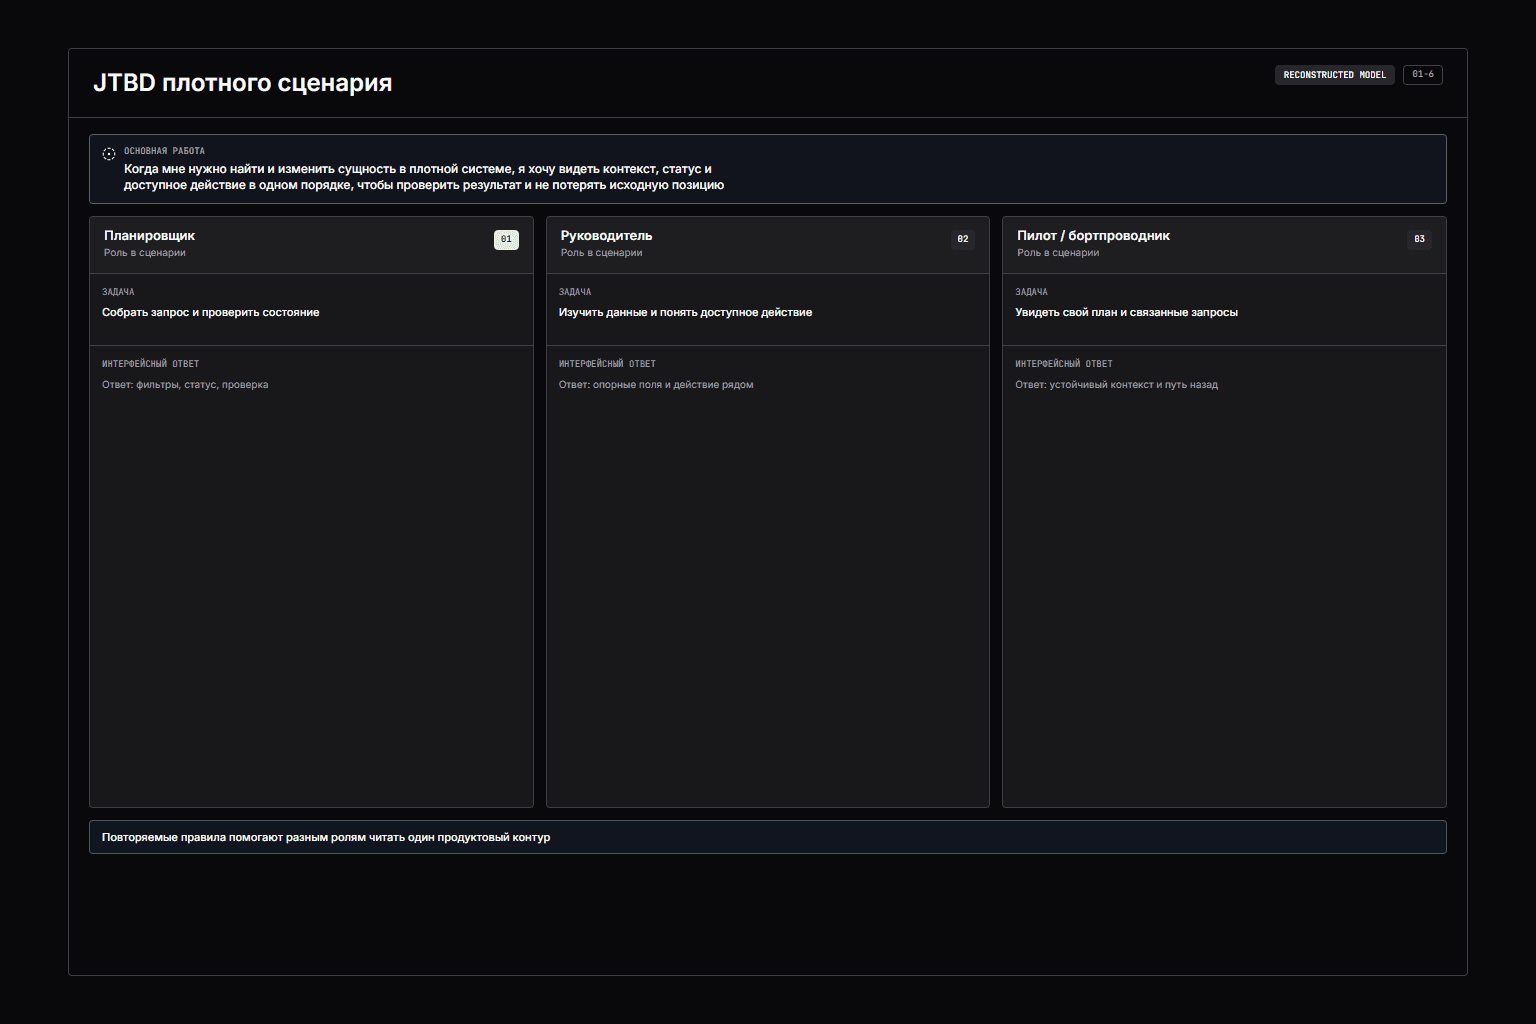Select 'Ответ: устойчивый контекст и путь назад'
This screenshot has width=1536, height=1024.
pos(1116,385)
